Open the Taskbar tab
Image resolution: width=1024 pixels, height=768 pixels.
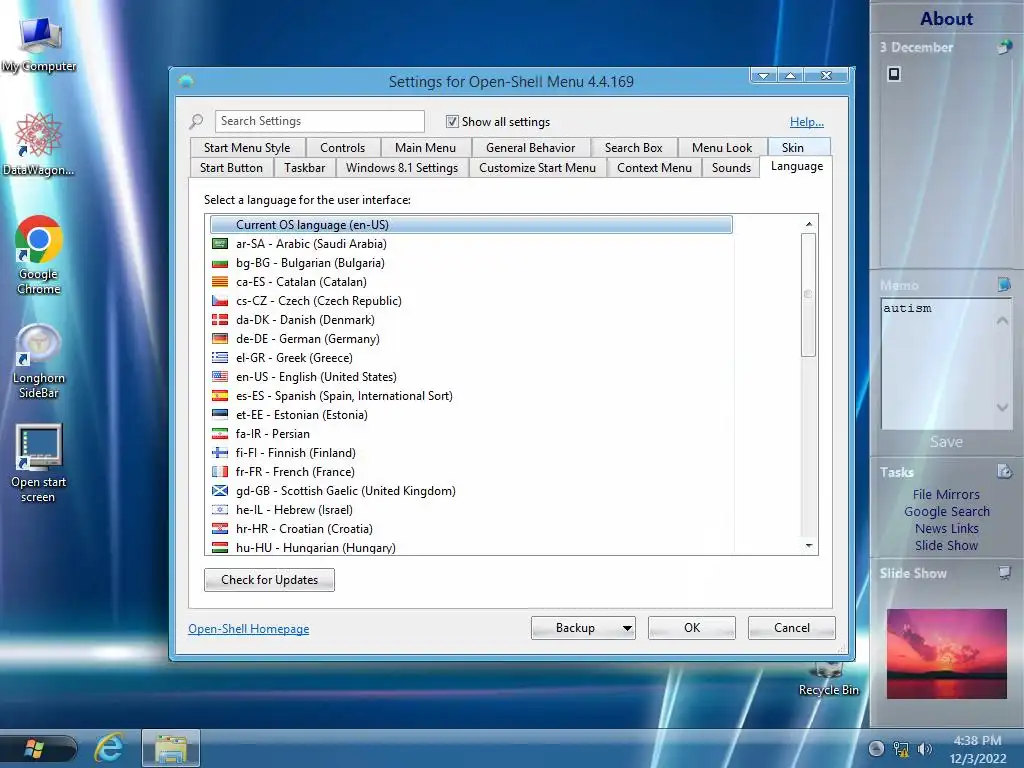[304, 168]
